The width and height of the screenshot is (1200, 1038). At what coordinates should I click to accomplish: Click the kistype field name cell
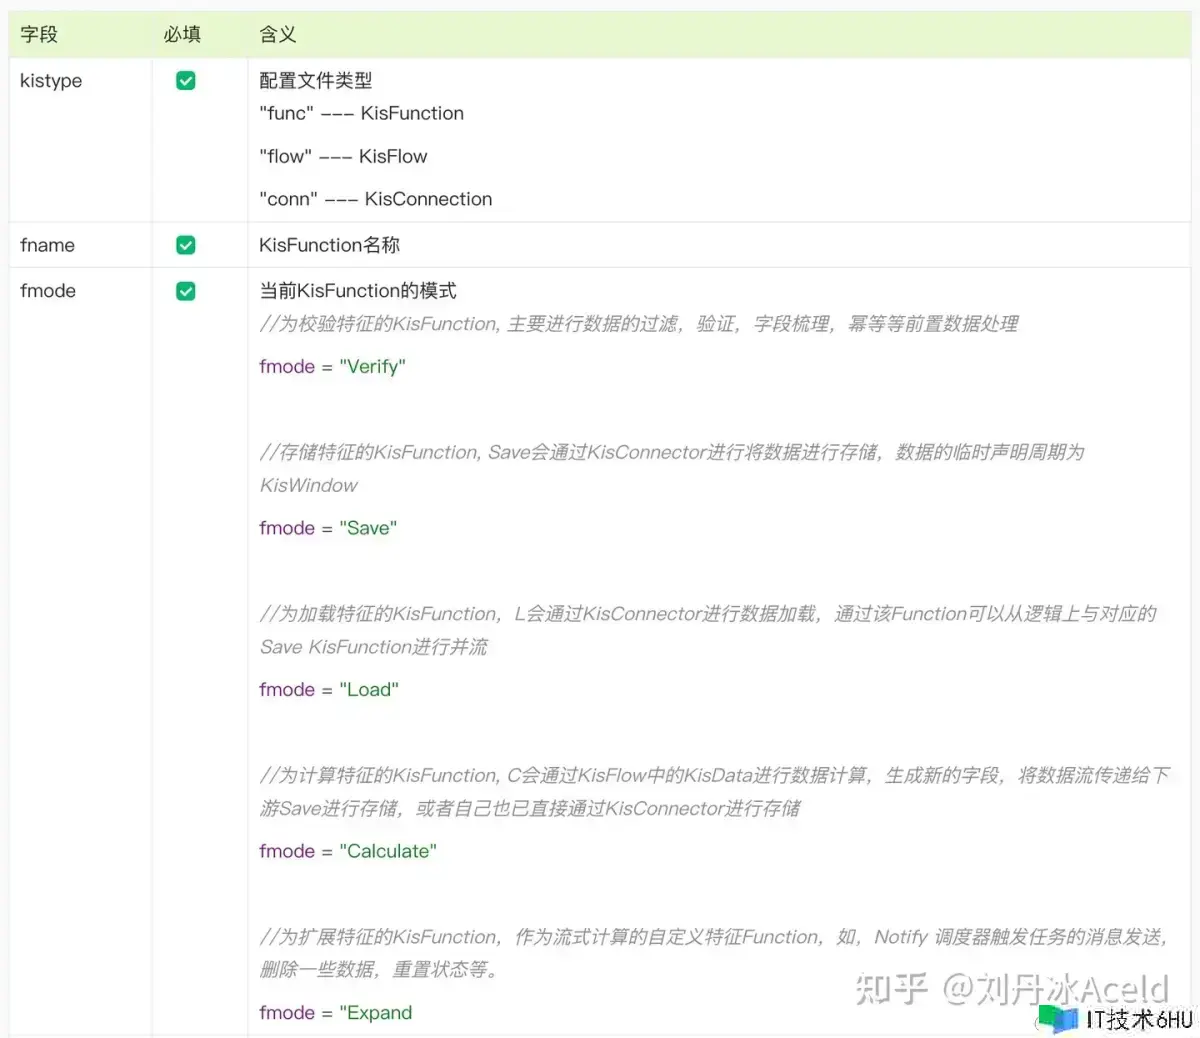pos(51,81)
